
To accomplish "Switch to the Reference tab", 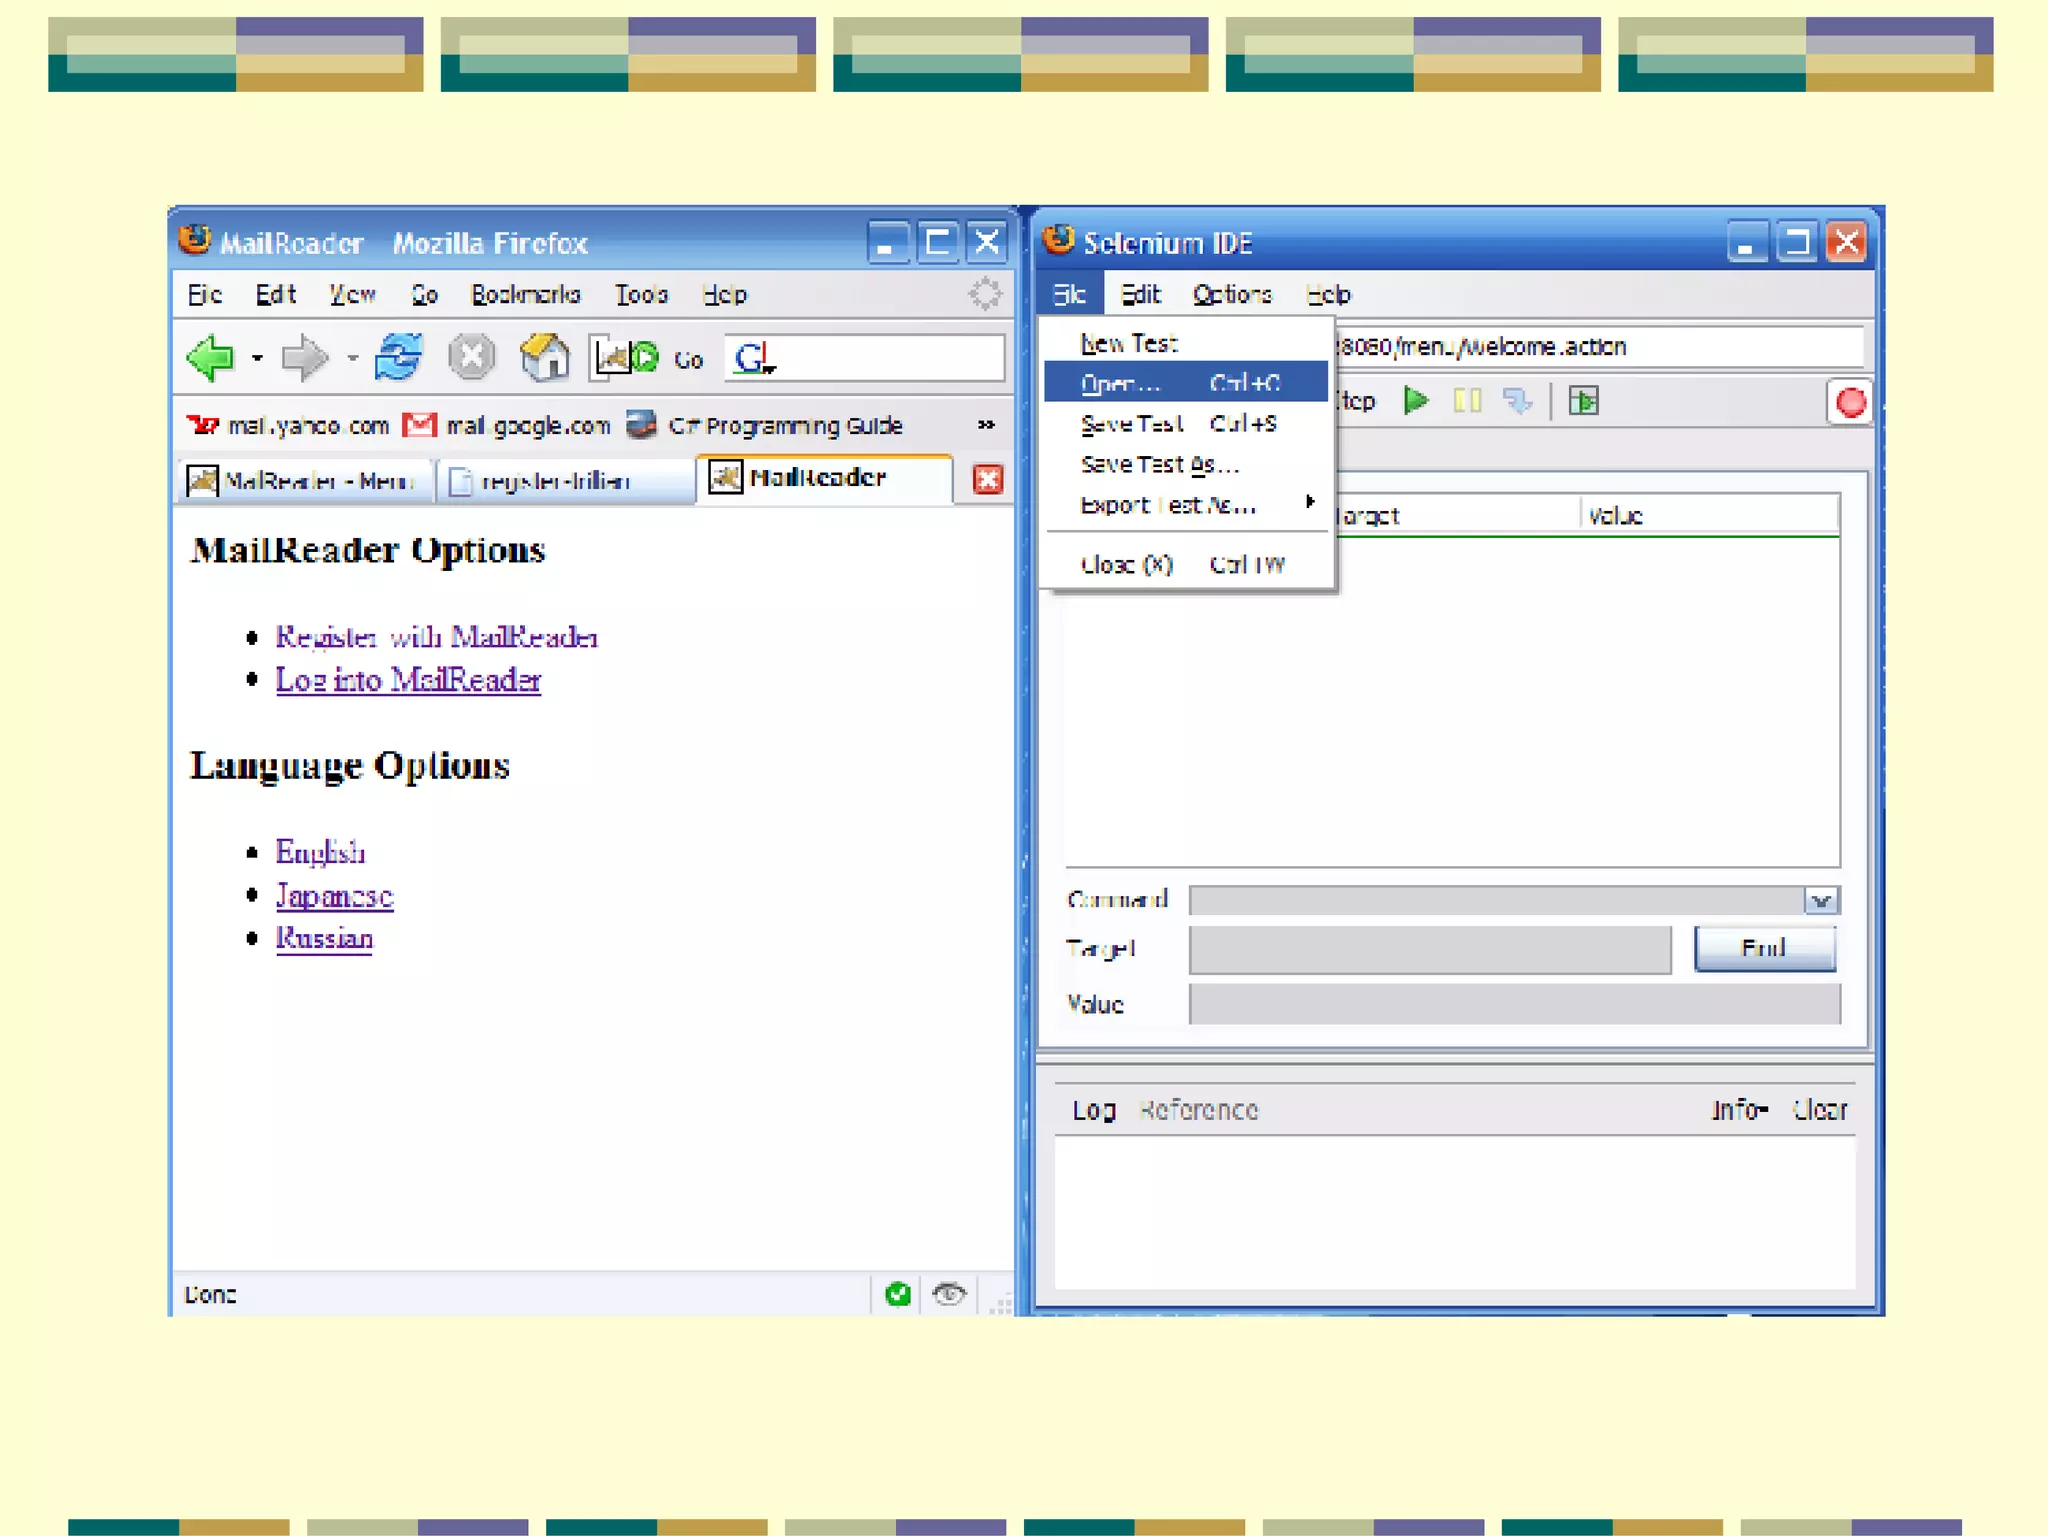I will (x=1199, y=1110).
